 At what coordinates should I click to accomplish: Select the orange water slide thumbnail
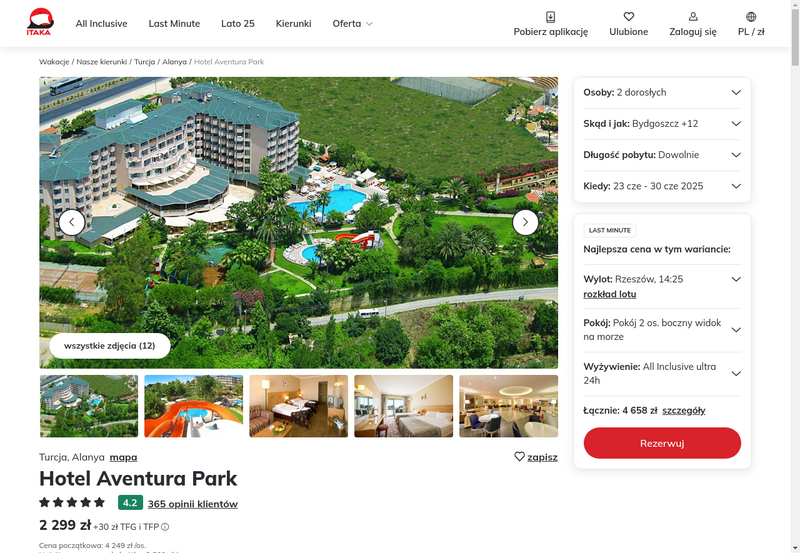[x=193, y=406]
